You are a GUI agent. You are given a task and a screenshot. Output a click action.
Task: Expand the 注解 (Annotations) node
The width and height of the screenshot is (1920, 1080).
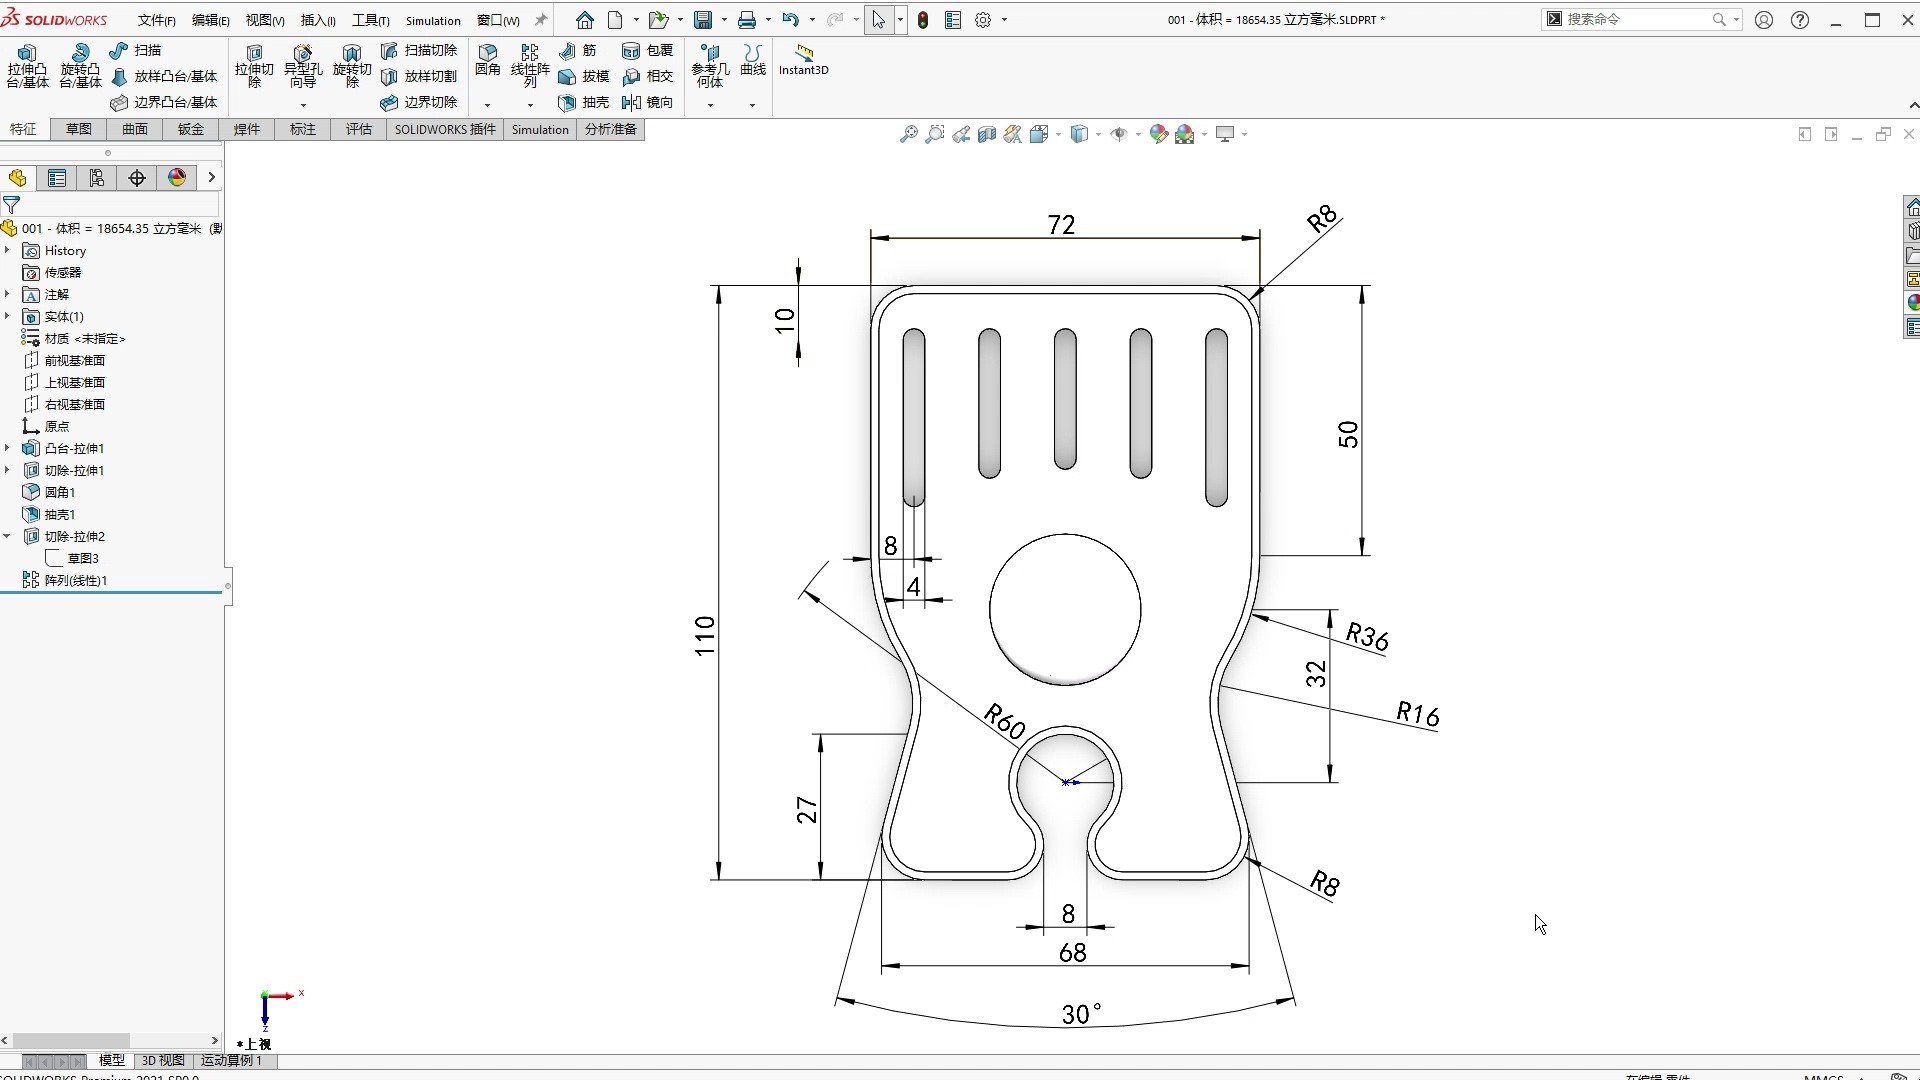click(8, 294)
